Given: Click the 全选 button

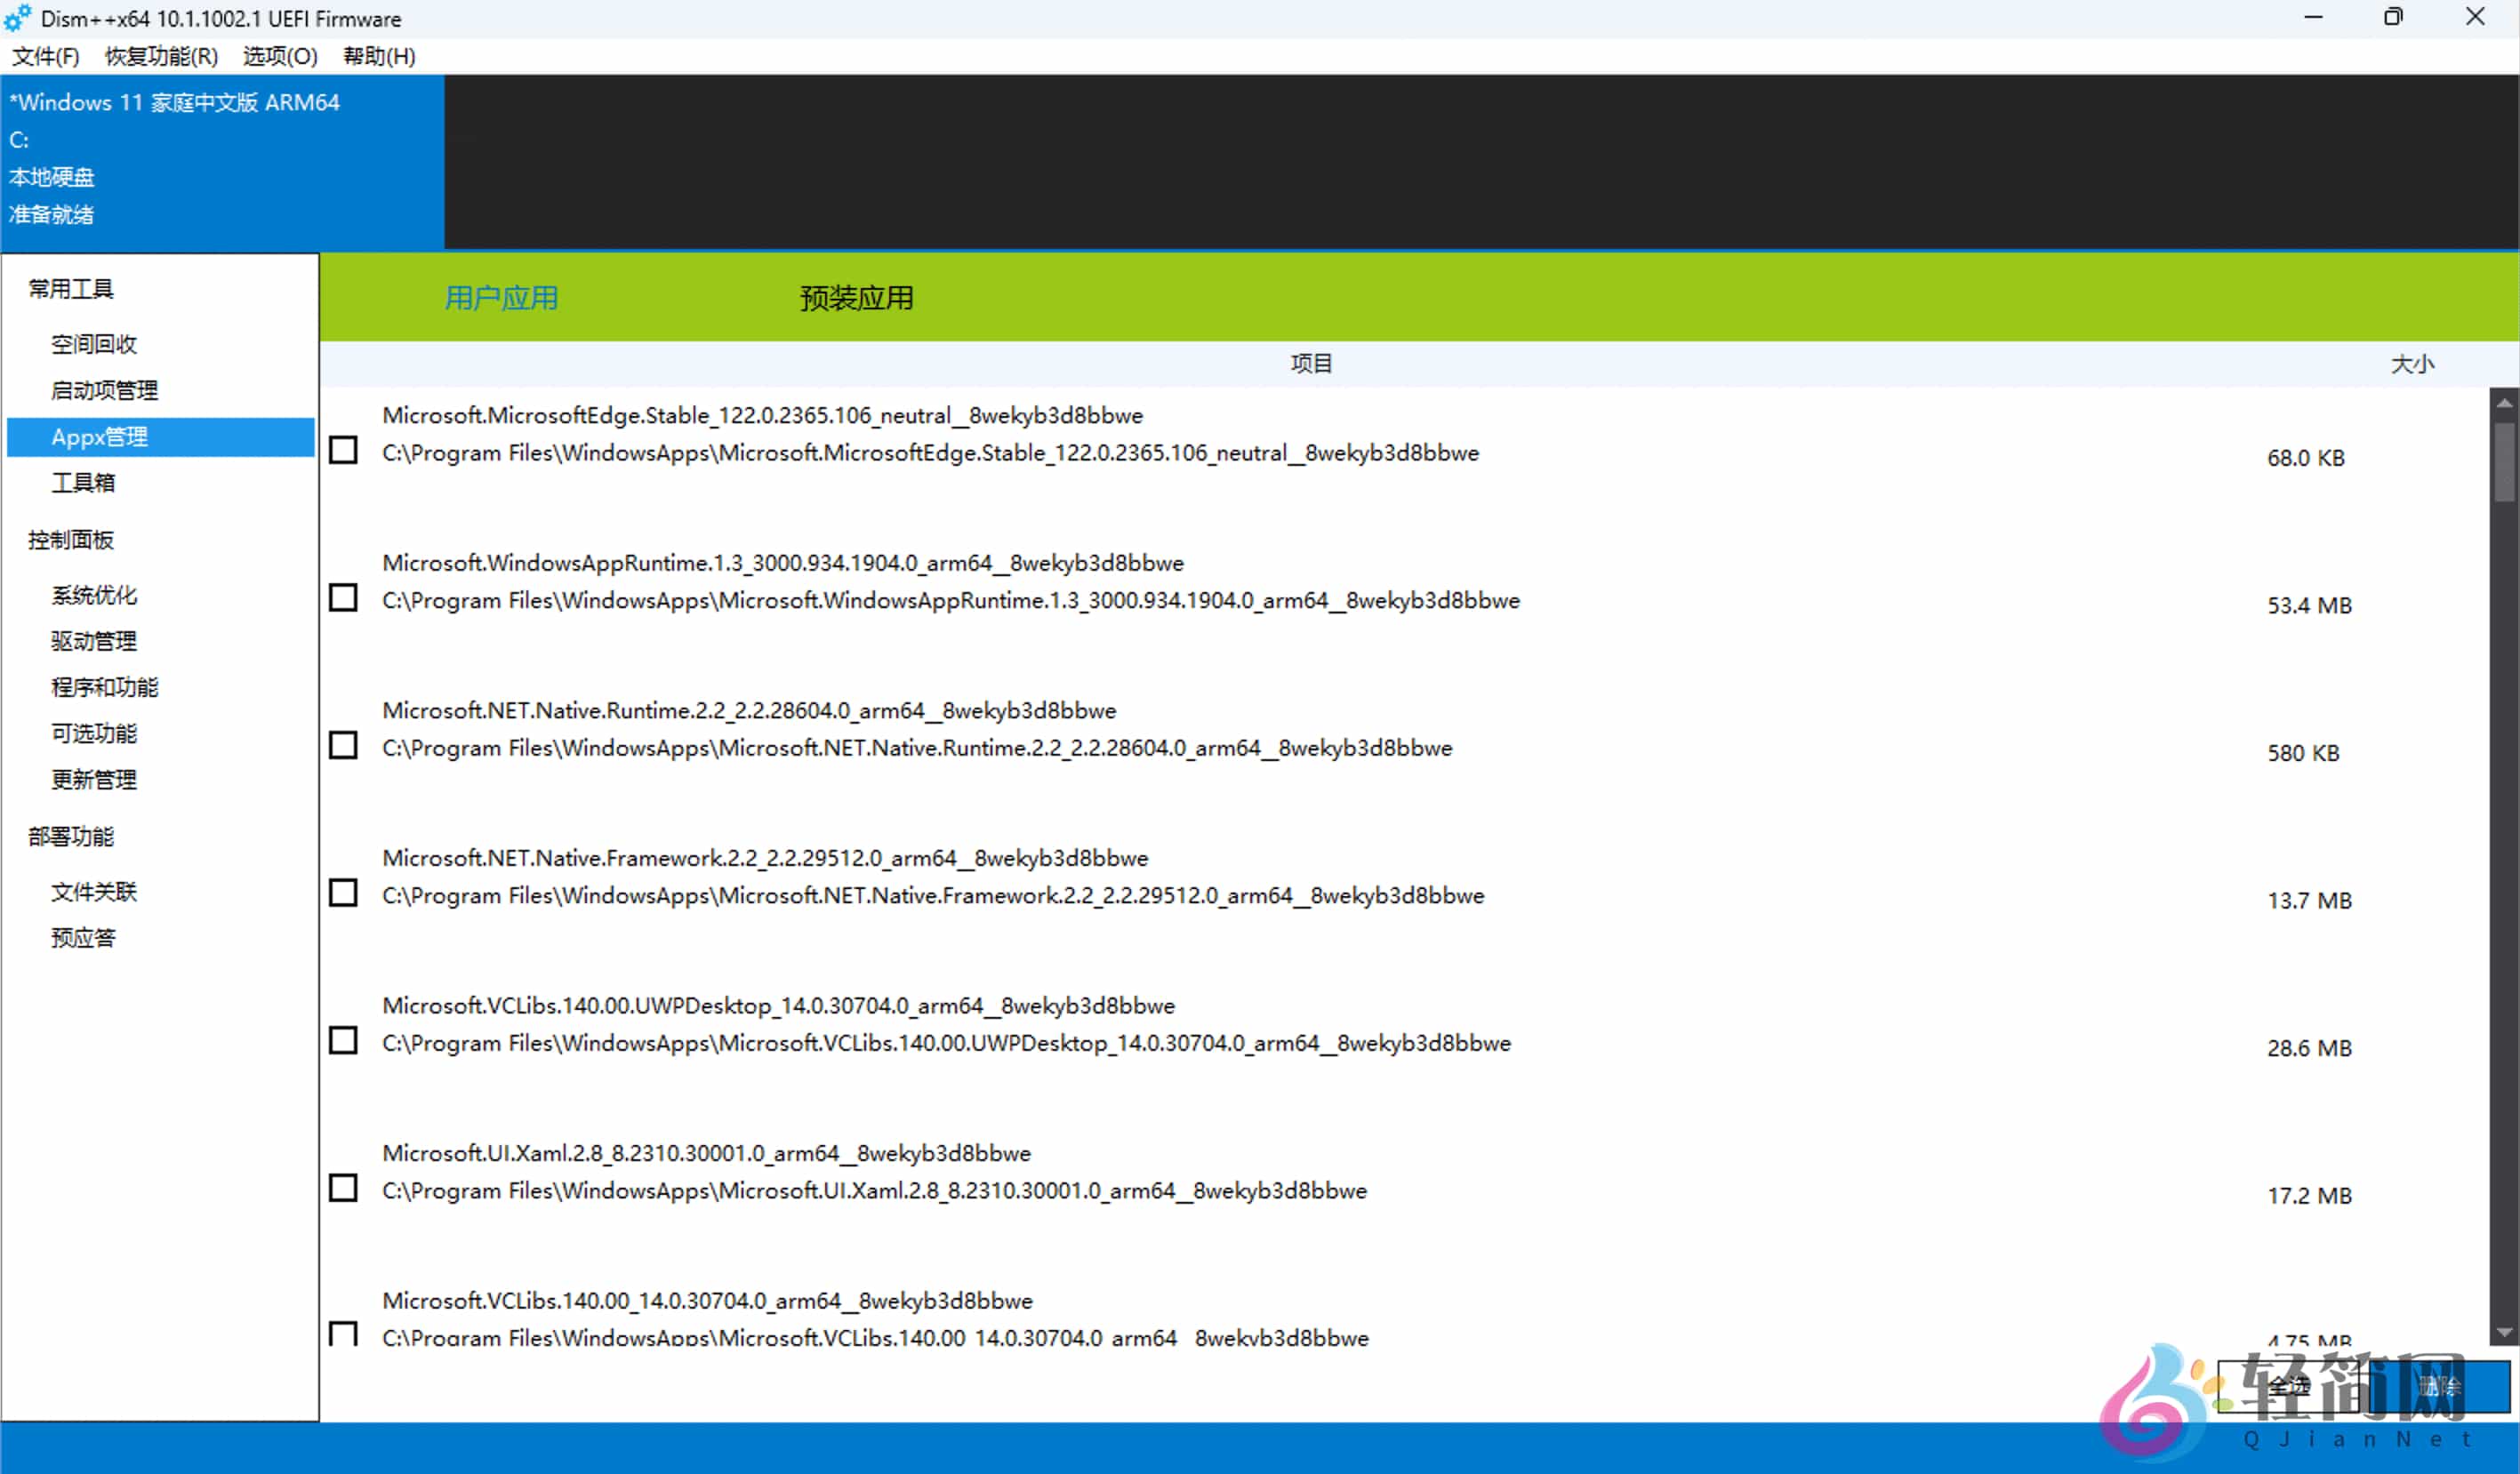Looking at the screenshot, I should tap(2288, 1386).
